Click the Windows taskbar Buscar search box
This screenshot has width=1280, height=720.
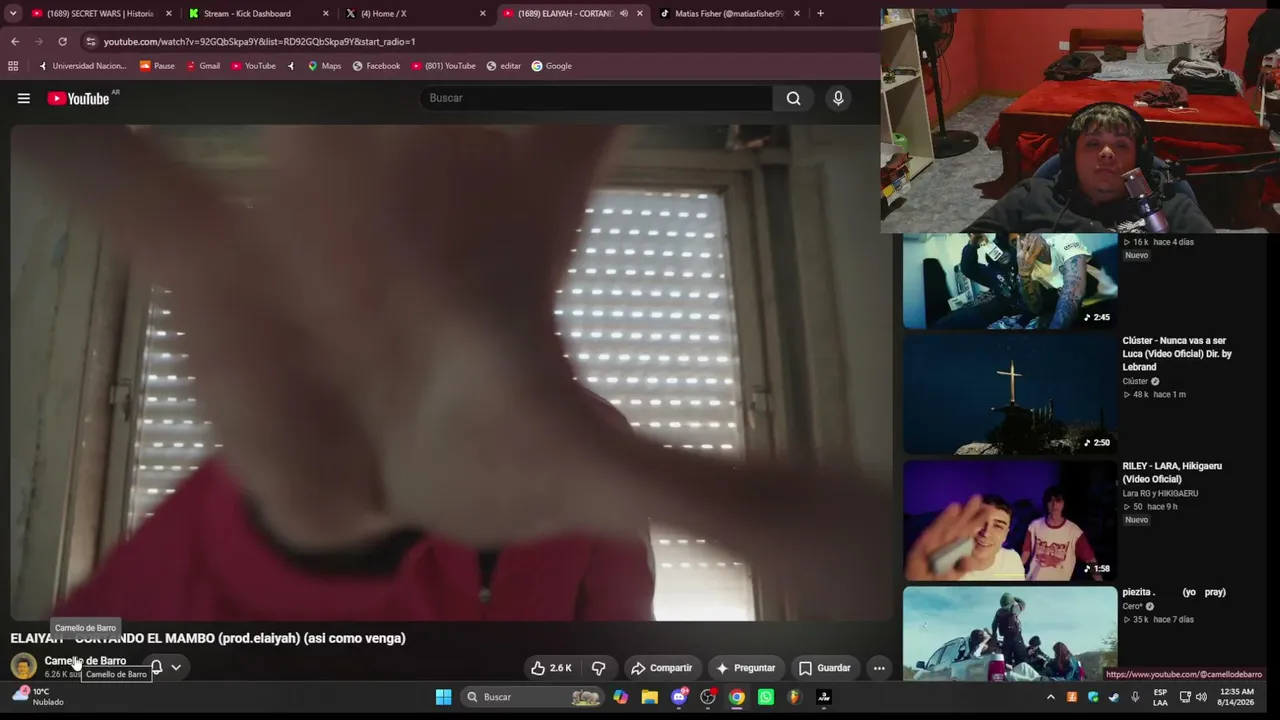click(x=533, y=697)
